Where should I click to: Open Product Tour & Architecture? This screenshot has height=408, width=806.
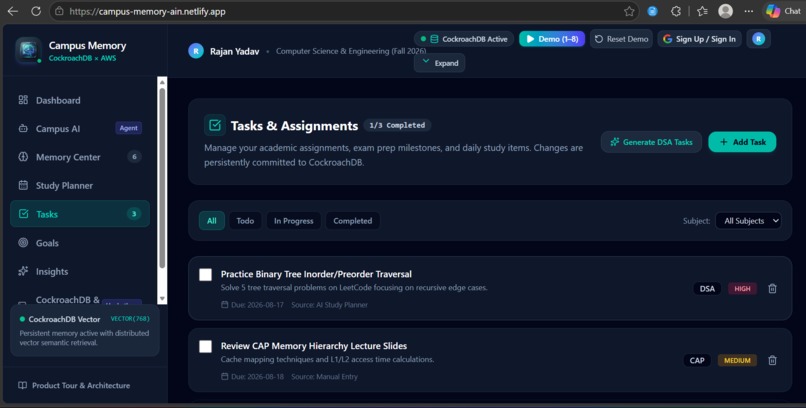pyautogui.click(x=74, y=385)
